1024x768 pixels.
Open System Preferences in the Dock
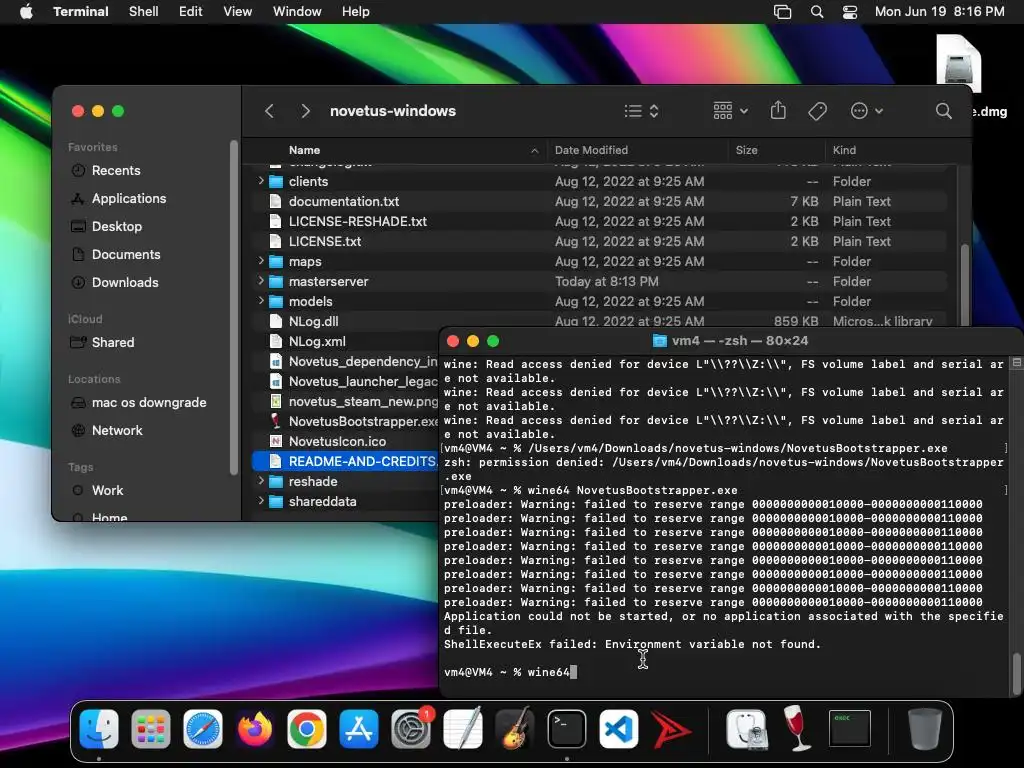pos(411,729)
